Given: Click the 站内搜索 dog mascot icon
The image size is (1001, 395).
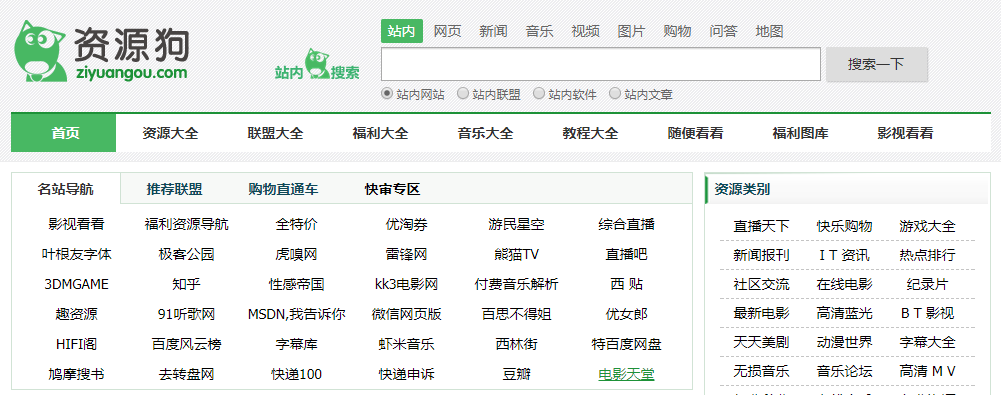Looking at the screenshot, I should pos(317,64).
